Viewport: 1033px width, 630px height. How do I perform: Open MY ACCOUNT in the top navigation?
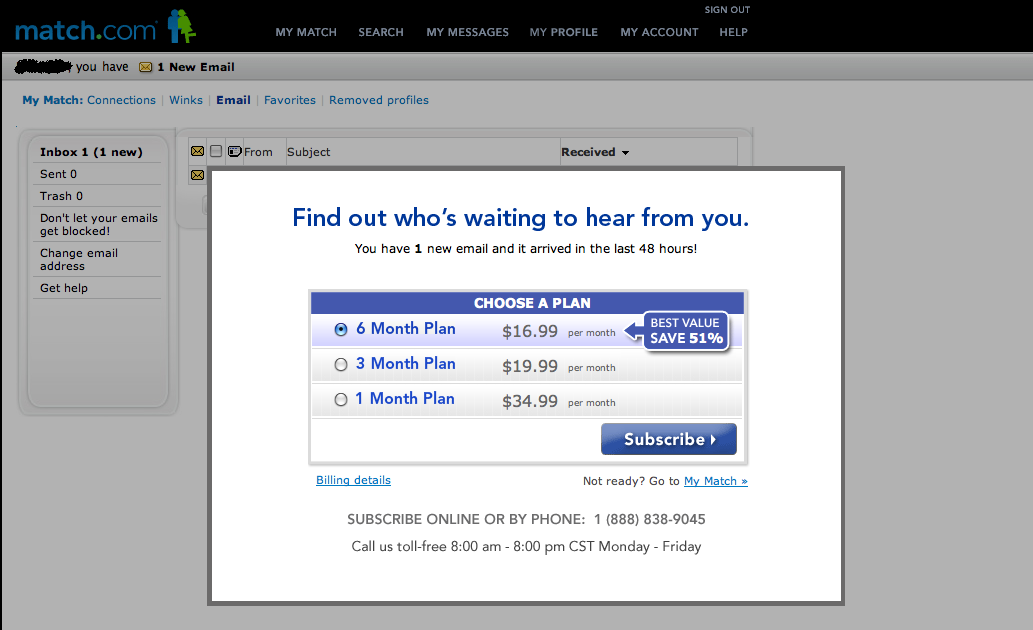tap(659, 32)
